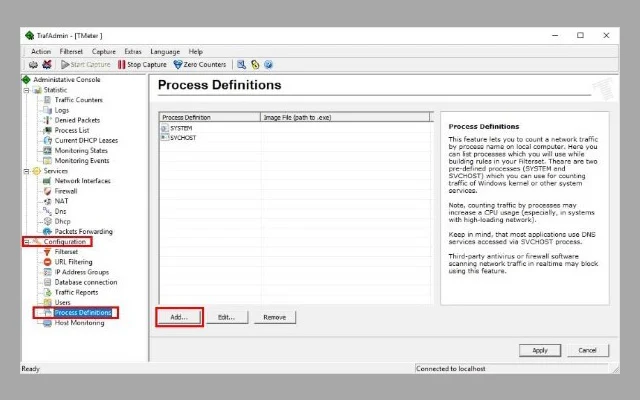Select Network Interfaces icon in tree
640x400 pixels.
[47, 181]
